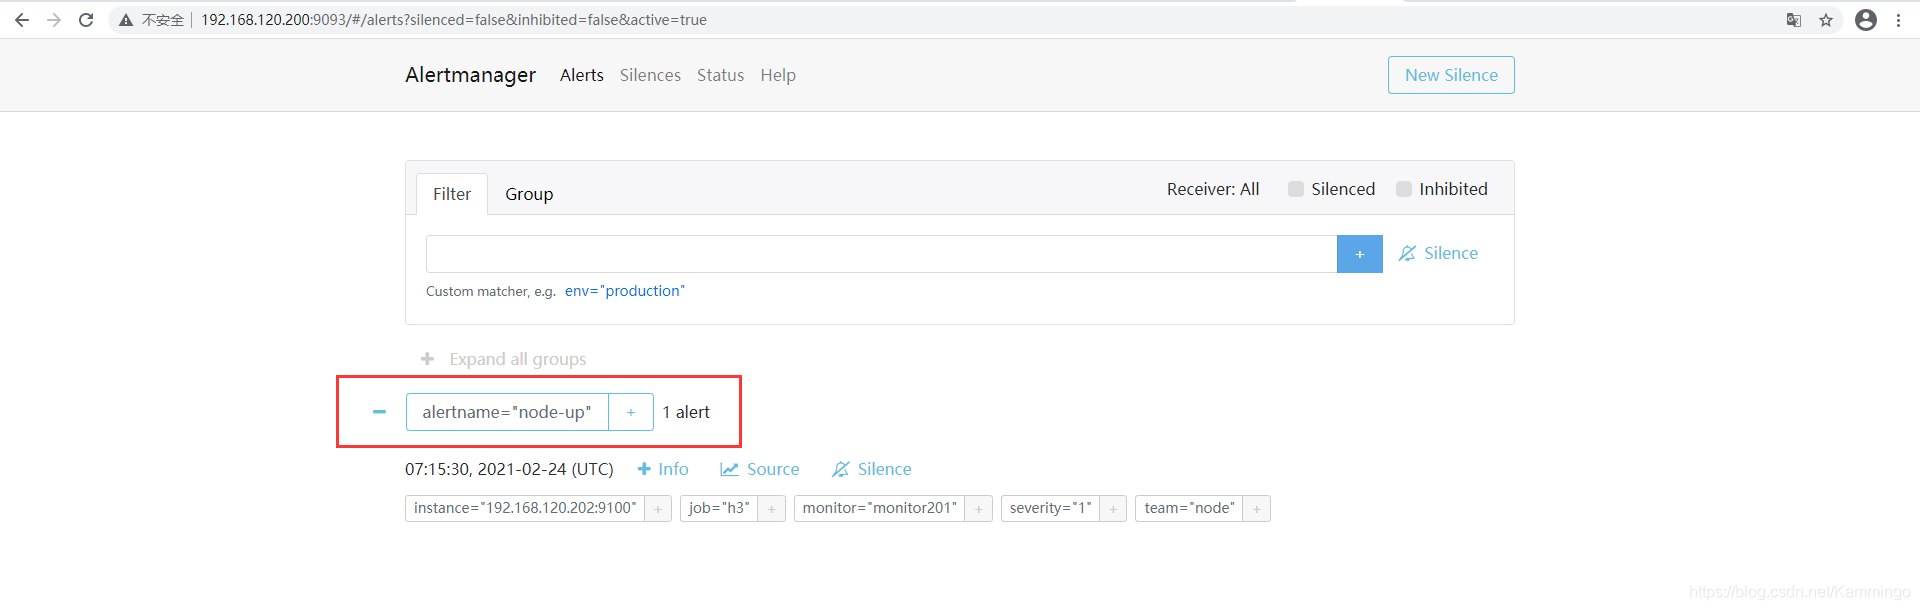Click the instance="192.168.120.202:9100" label
The image size is (1920, 610).
coord(525,508)
